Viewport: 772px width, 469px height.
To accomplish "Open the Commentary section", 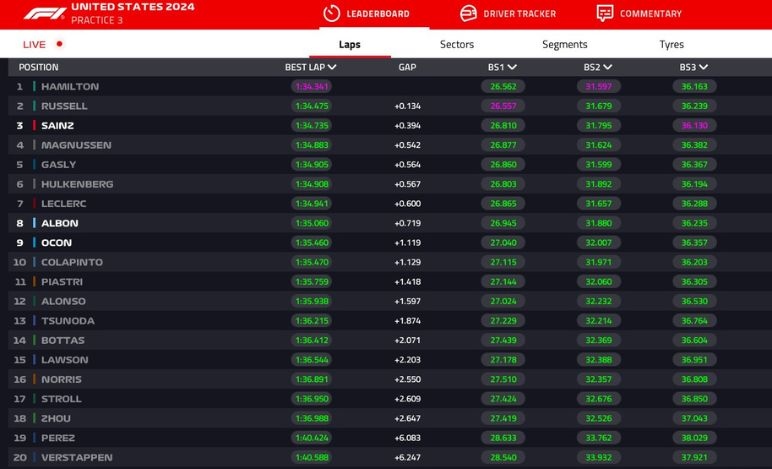I will 650,14.
